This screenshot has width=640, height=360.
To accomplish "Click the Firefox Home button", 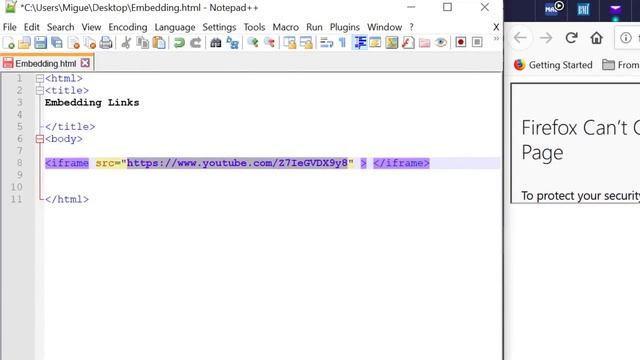I will 596,38.
